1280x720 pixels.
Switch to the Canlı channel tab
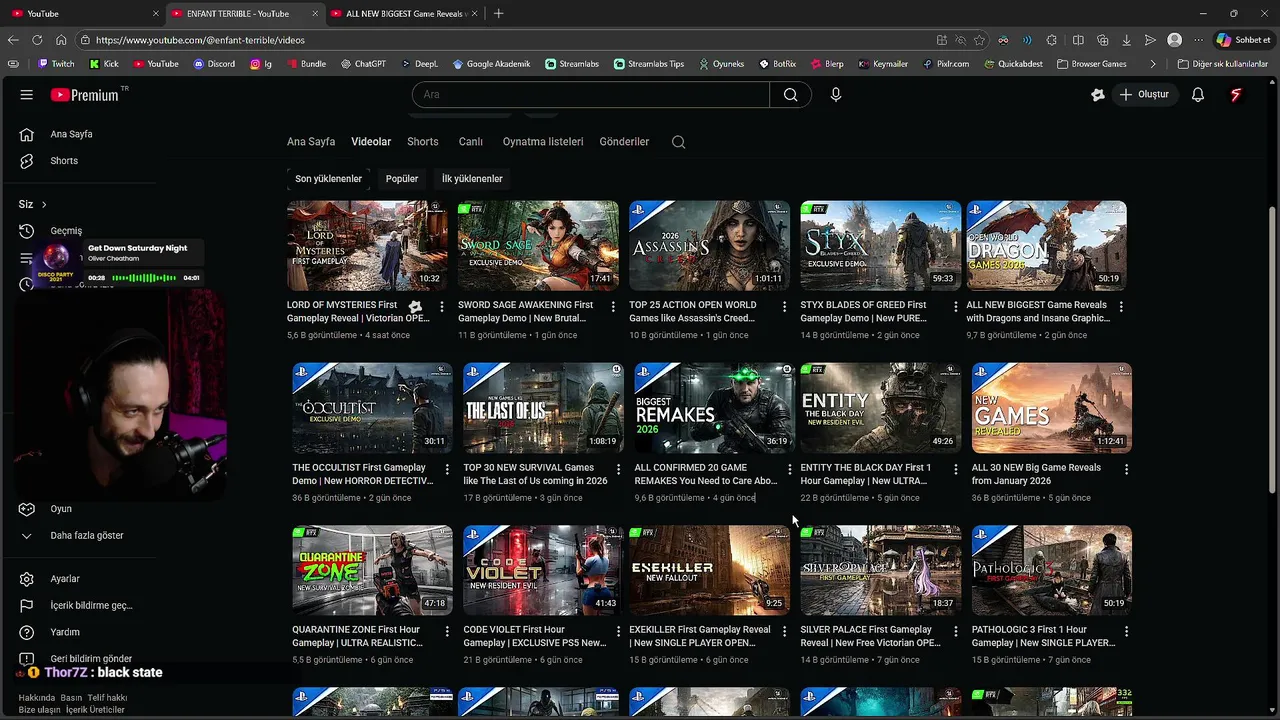tap(471, 142)
